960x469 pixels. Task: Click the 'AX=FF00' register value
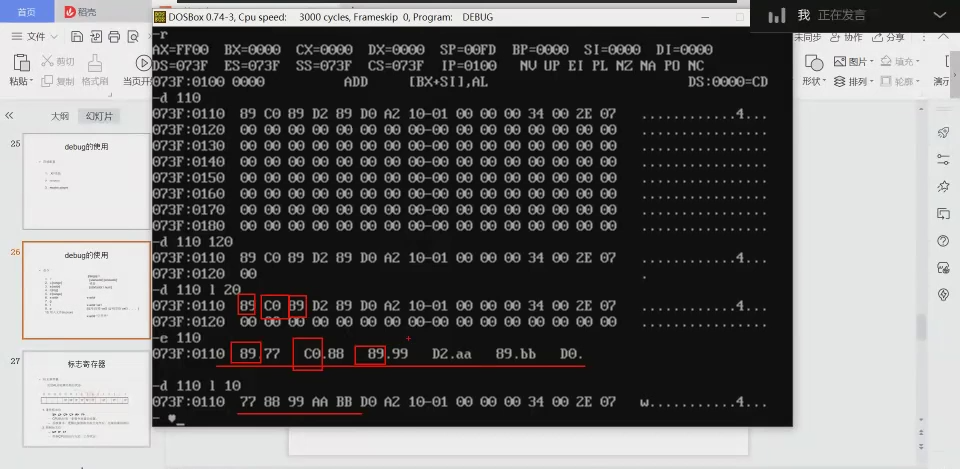(181, 50)
